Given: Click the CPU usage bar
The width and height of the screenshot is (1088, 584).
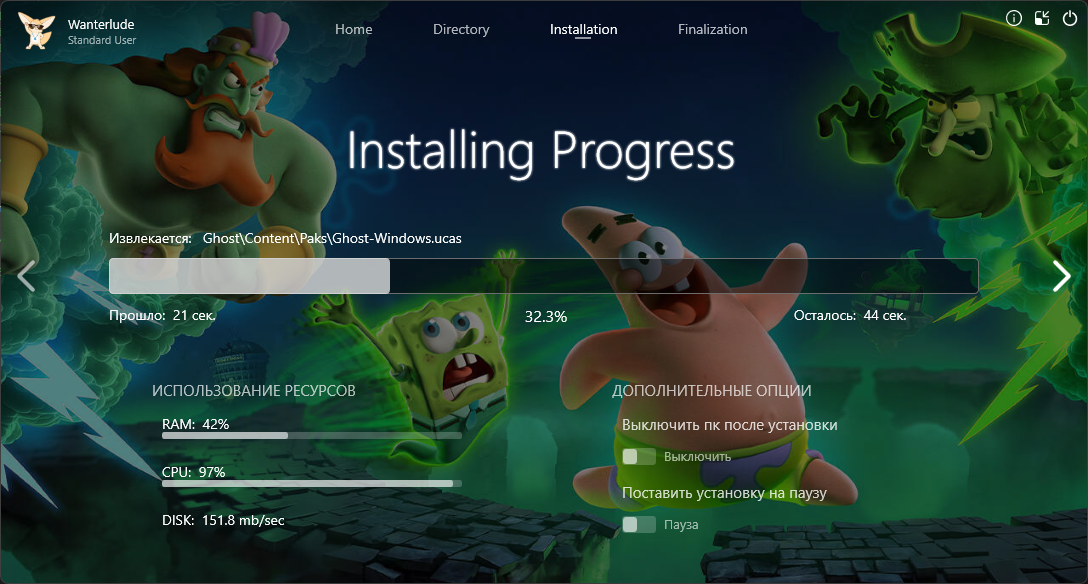Looking at the screenshot, I should 311,483.
